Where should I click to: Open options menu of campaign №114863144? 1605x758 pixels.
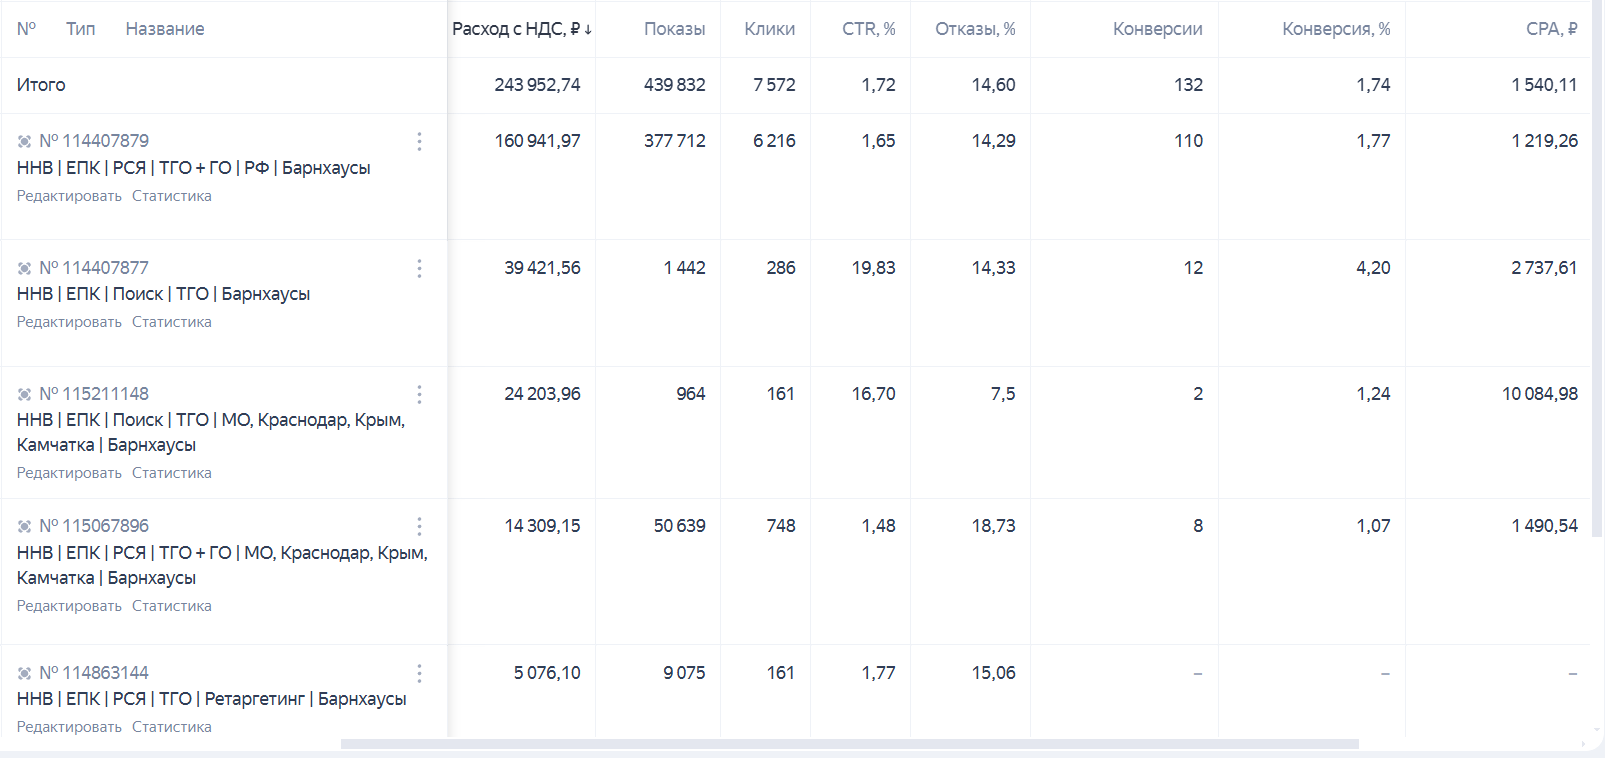[x=419, y=673]
